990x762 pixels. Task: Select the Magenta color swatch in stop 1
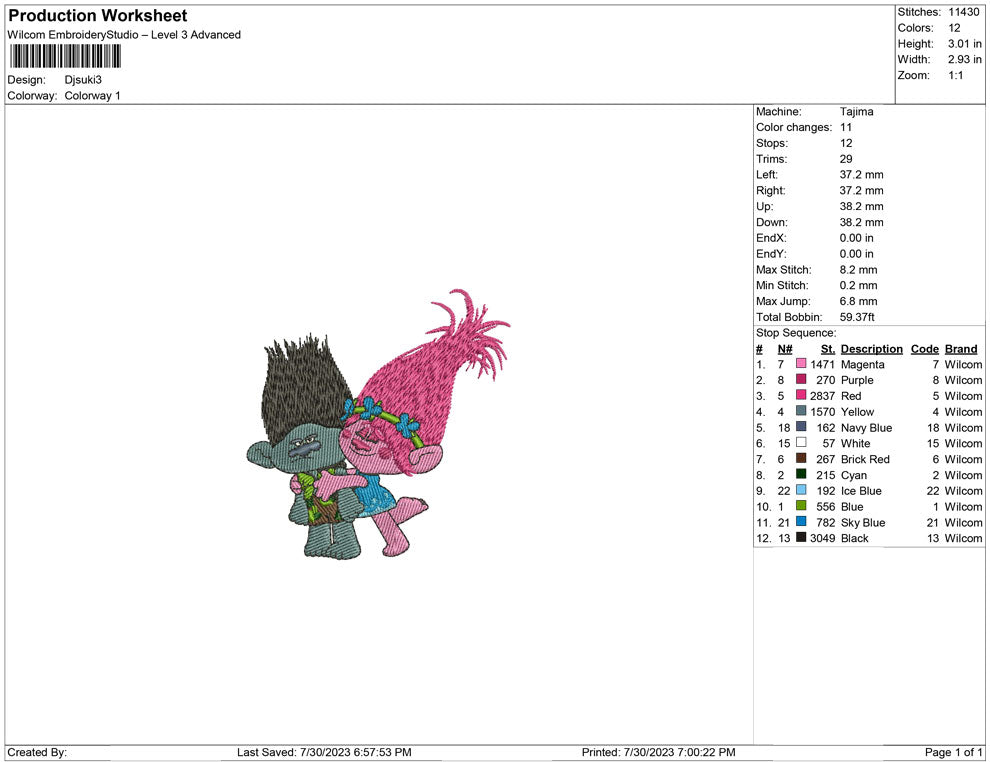pyautogui.click(x=801, y=364)
